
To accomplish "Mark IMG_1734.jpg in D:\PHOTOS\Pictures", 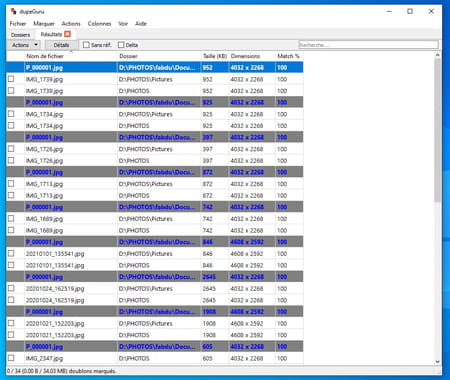I will [11, 114].
